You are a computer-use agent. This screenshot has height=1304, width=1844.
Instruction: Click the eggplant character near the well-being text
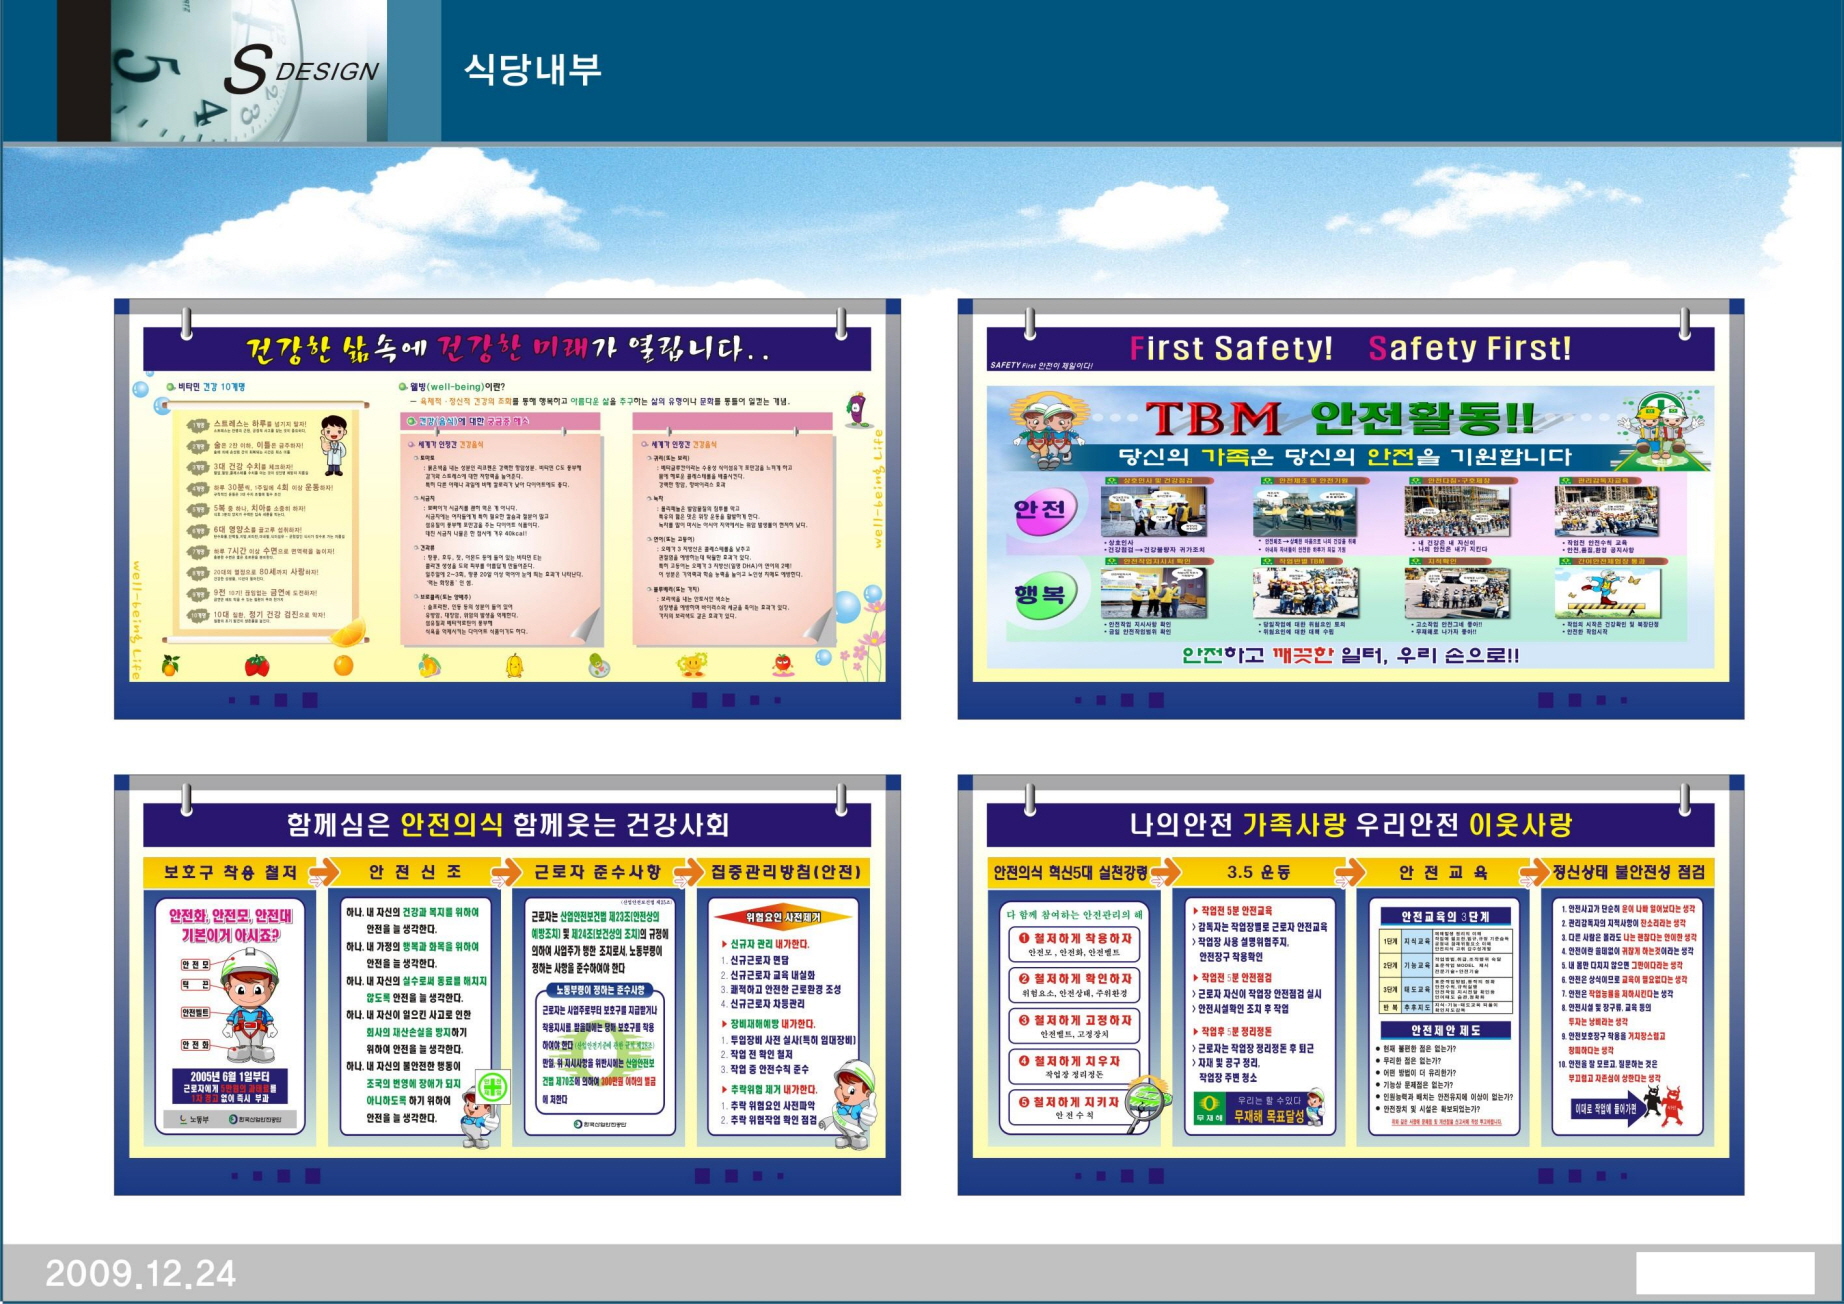pos(857,408)
